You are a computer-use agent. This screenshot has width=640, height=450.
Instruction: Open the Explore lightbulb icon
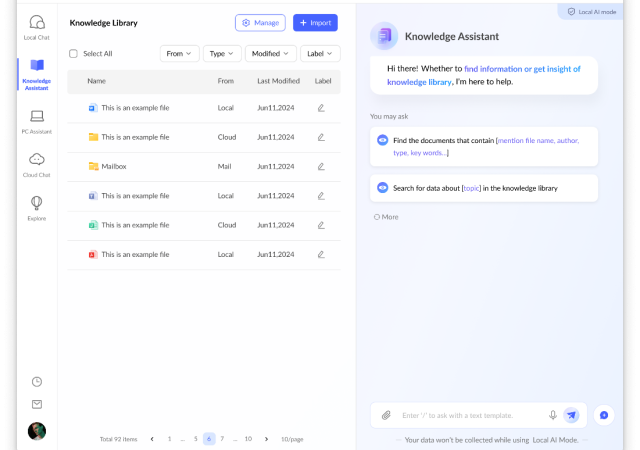[37, 207]
